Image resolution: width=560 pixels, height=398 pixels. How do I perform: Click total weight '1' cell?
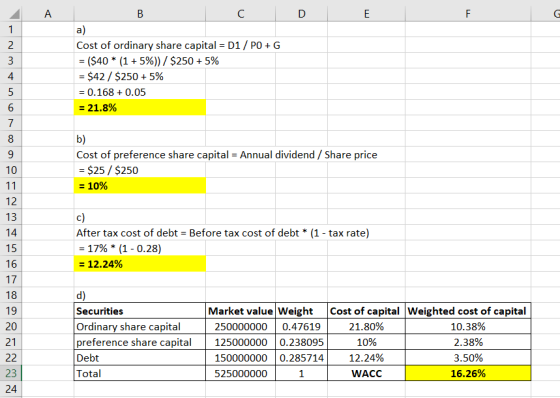coord(301,373)
